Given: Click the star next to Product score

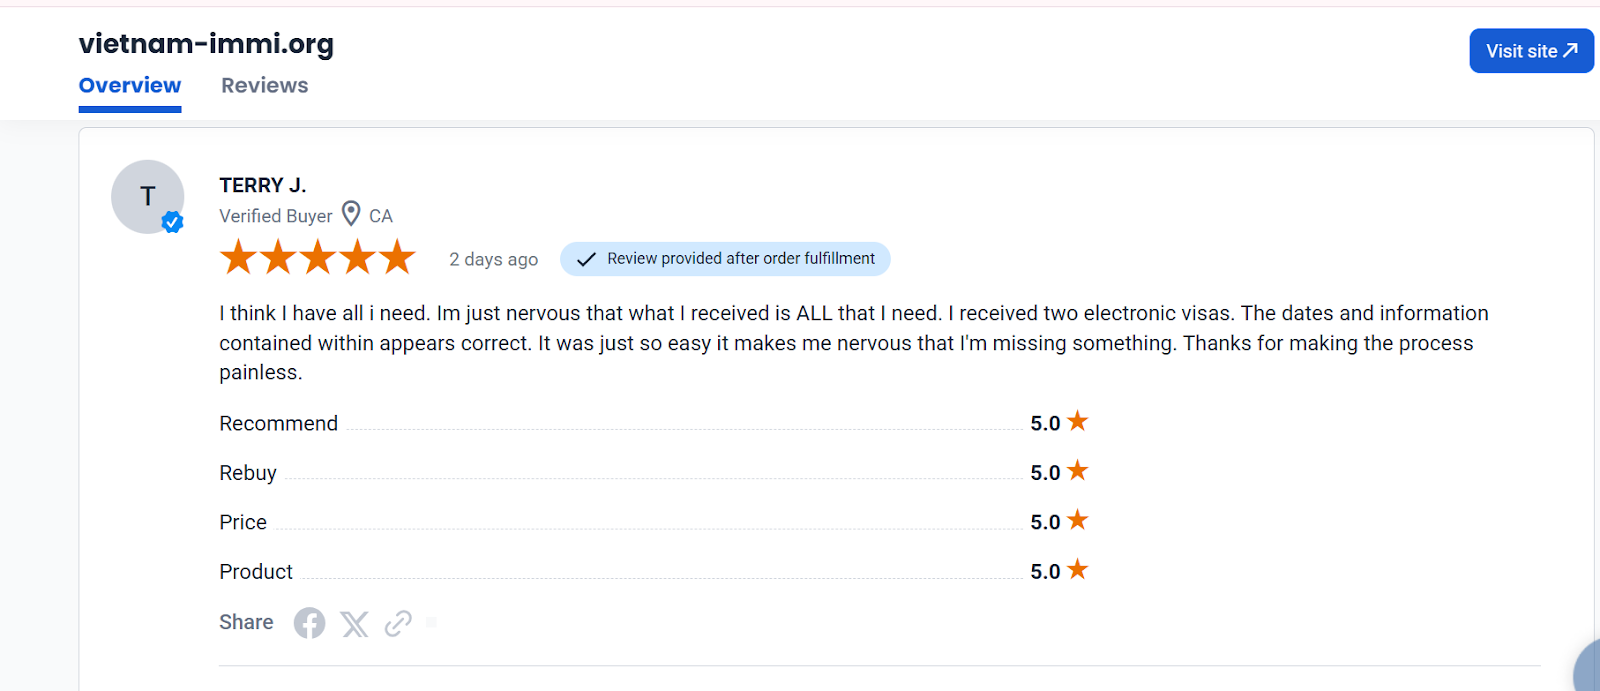Looking at the screenshot, I should (1077, 569).
